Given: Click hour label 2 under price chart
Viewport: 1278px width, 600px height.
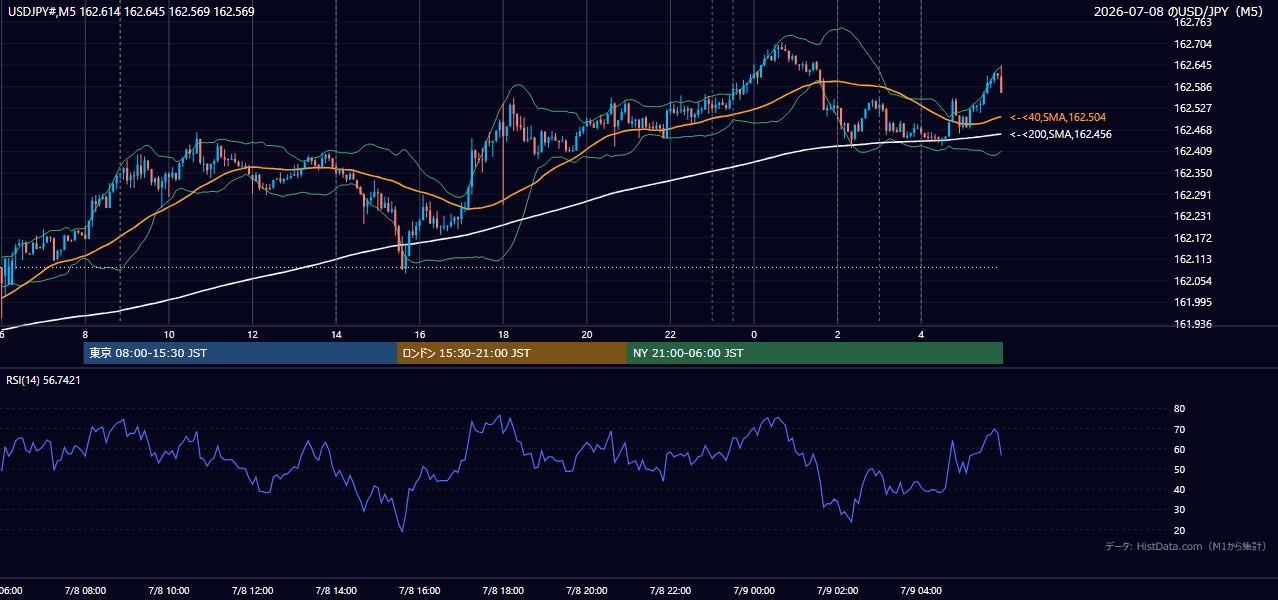Looking at the screenshot, I should [x=838, y=334].
